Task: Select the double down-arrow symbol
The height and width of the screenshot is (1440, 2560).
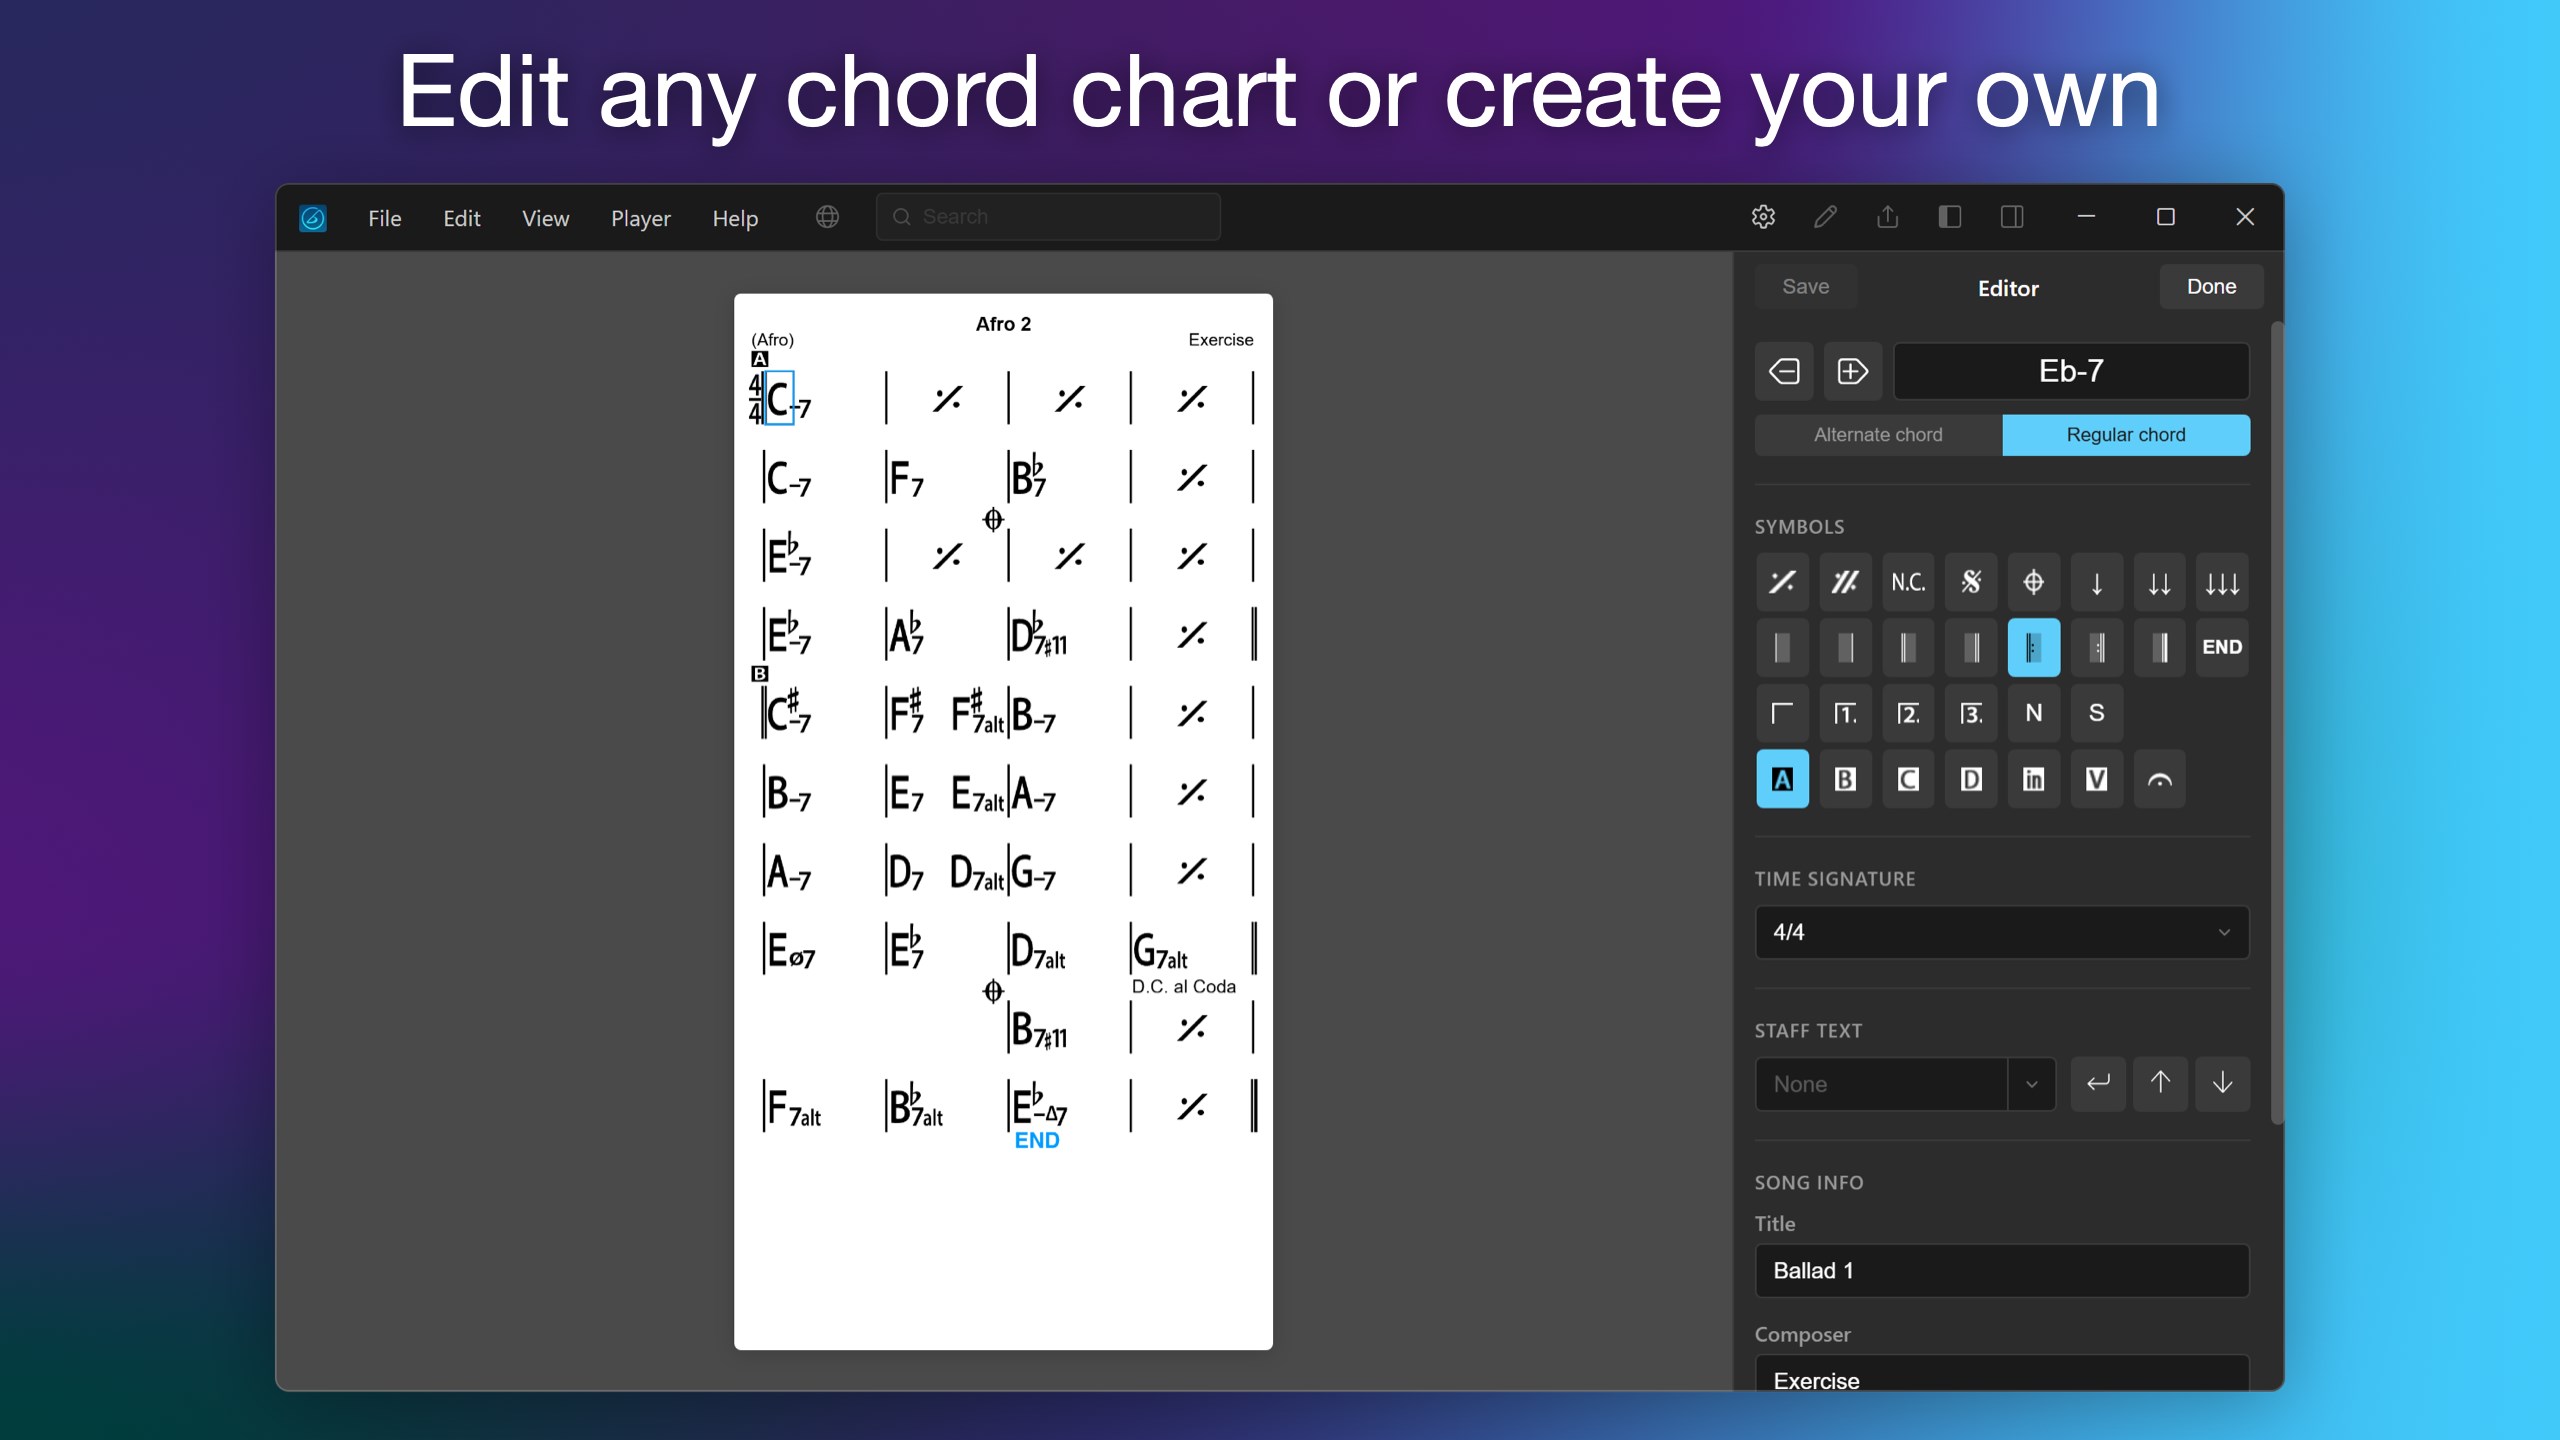Action: coord(2160,582)
